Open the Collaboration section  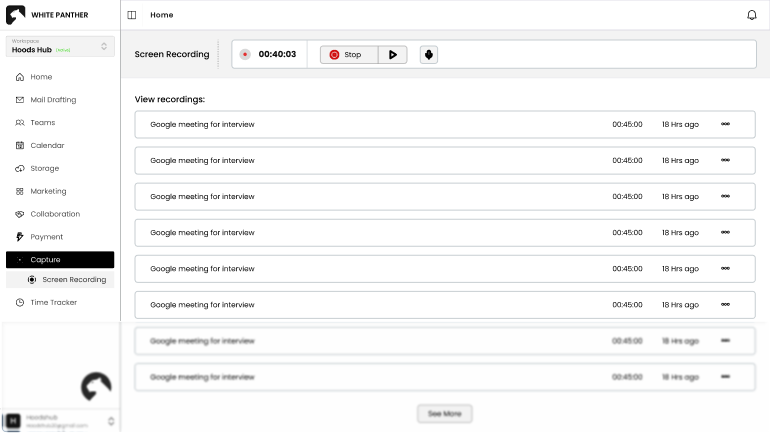(x=54, y=214)
